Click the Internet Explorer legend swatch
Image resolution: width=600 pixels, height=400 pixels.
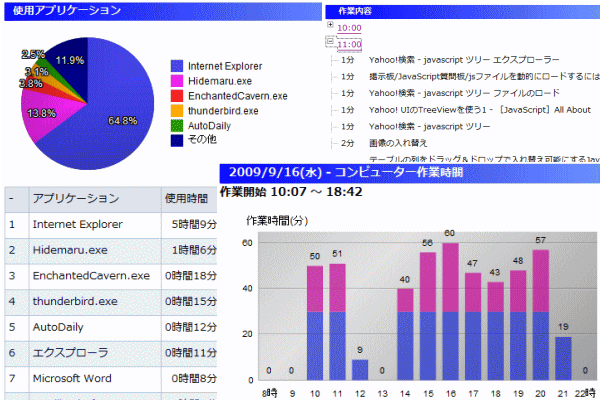click(x=178, y=64)
